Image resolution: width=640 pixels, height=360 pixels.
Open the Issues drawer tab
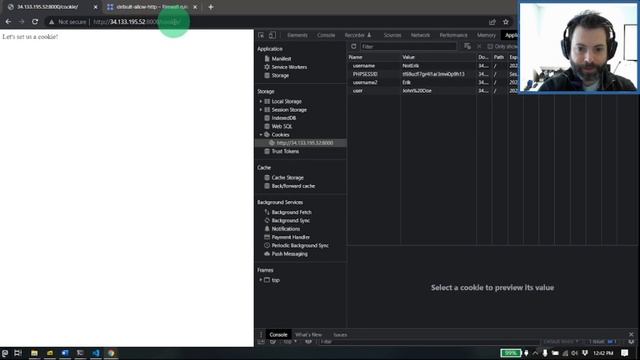point(340,335)
